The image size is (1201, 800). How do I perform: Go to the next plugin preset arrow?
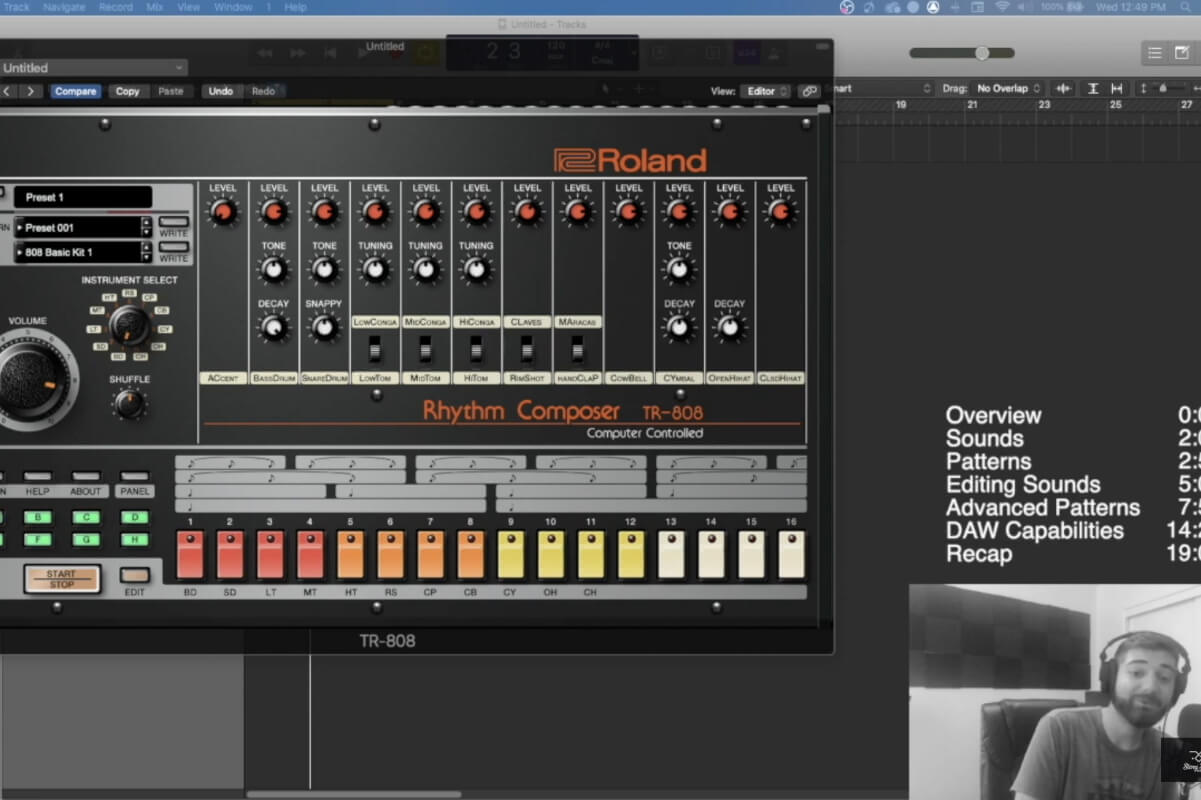pyautogui.click(x=31, y=91)
